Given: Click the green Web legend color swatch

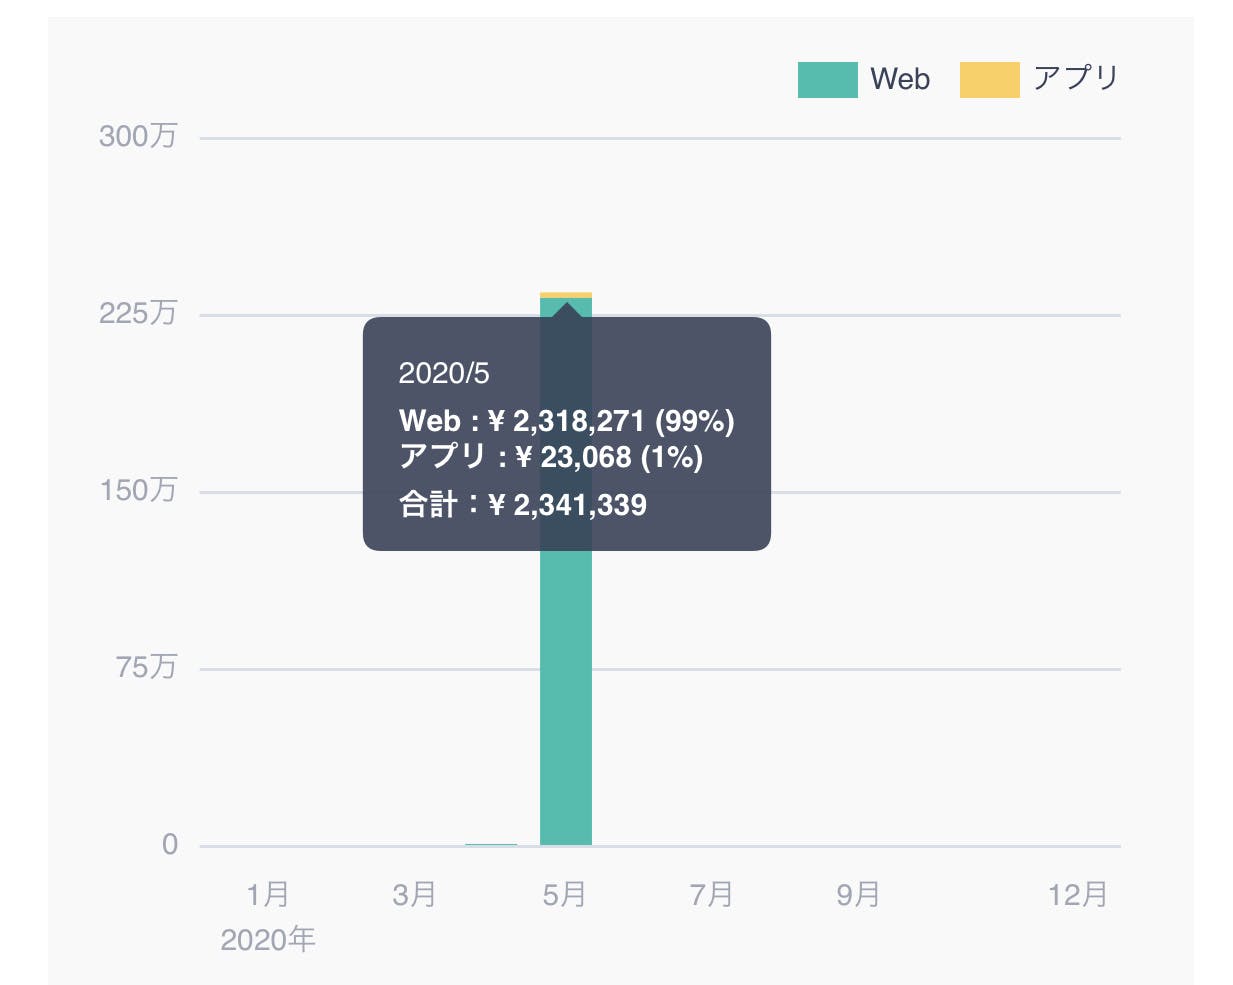Looking at the screenshot, I should [827, 80].
